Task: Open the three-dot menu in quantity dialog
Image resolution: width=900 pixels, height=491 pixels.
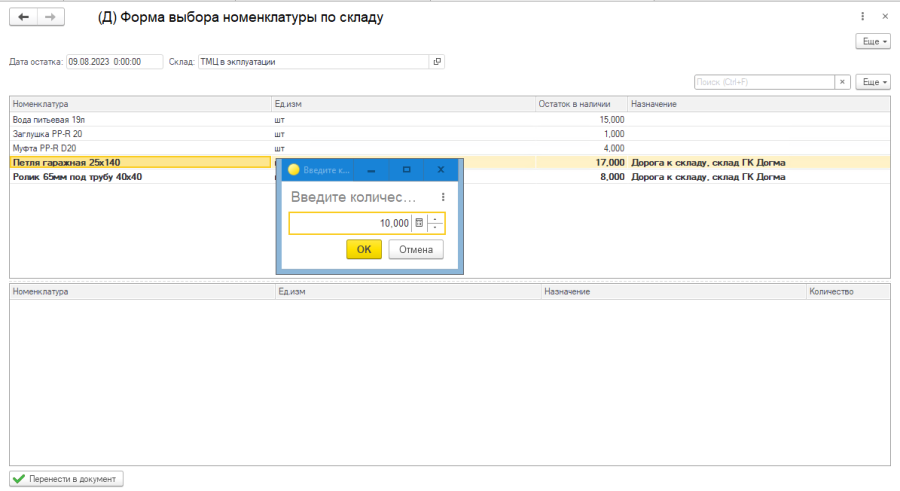Action: 443,197
